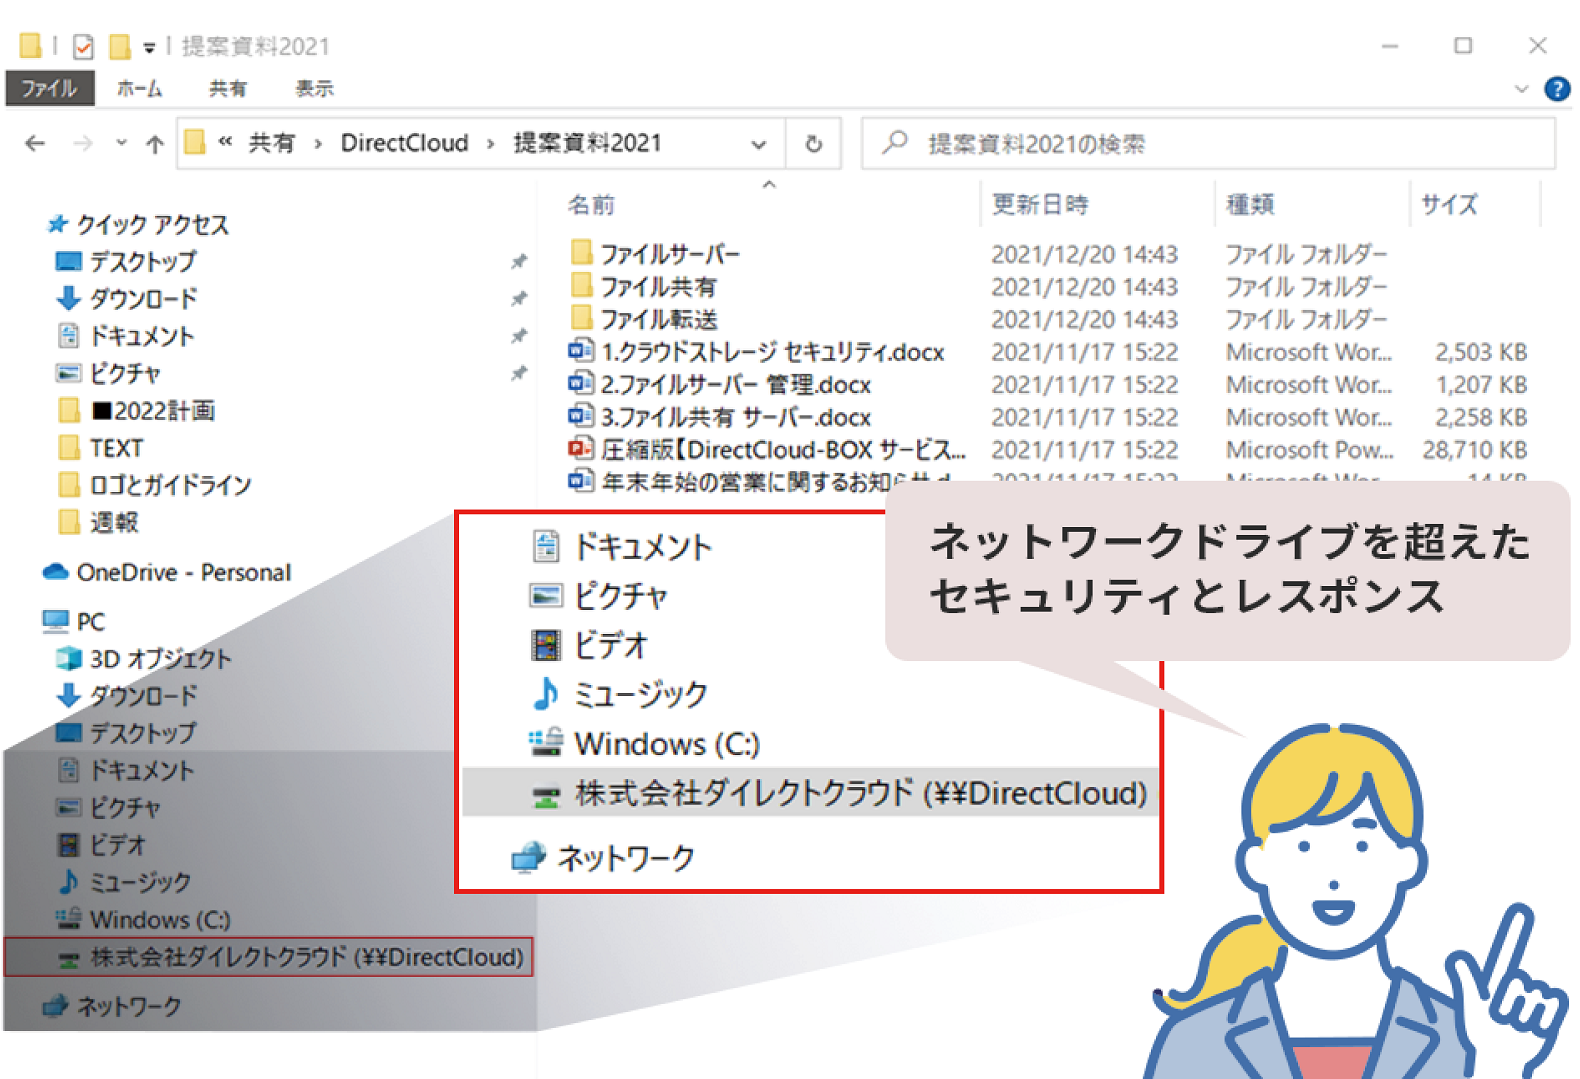Open the customize quick access toolbar dropdown
Viewport: 1580px width, 1079px height.
tap(149, 47)
